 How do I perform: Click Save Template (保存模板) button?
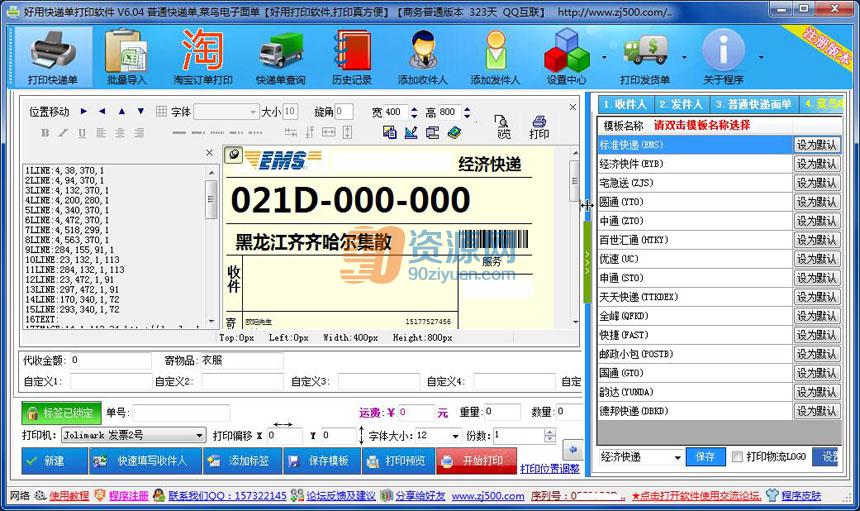pyautogui.click(x=322, y=461)
